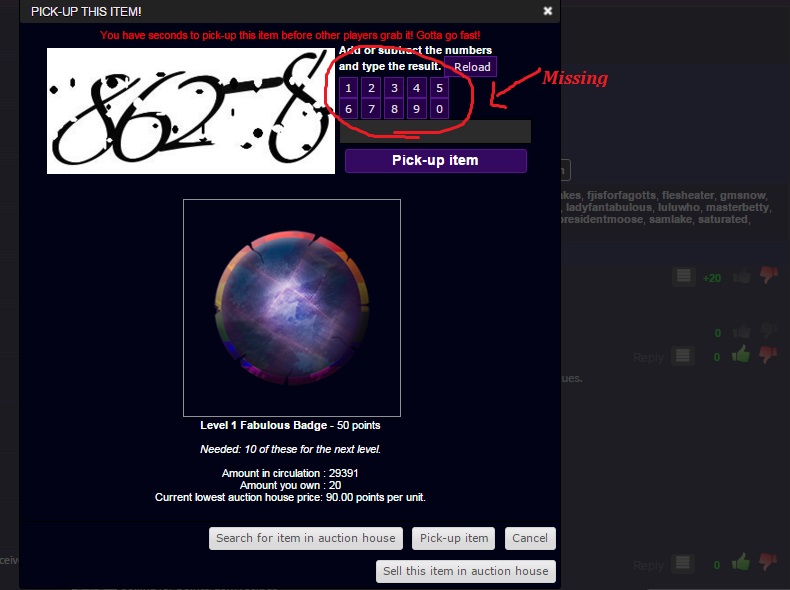Image resolution: width=790 pixels, height=590 pixels.
Task: Click Reply link on the bottom-most comment
Action: click(648, 566)
